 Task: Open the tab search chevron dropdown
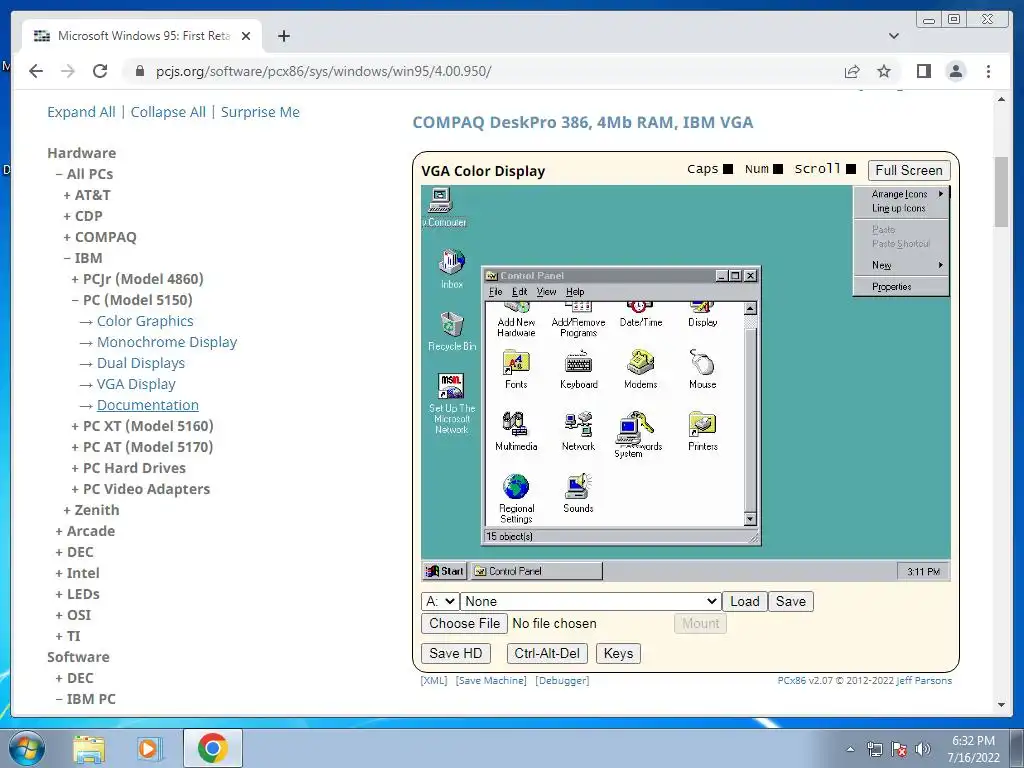pos(894,36)
